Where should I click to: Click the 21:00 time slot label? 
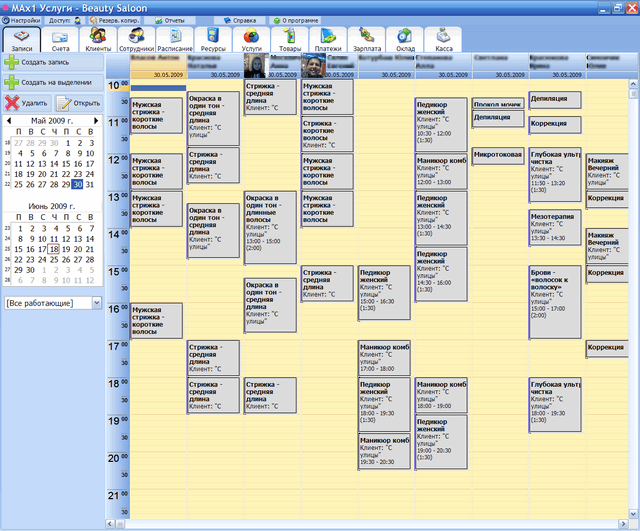click(118, 496)
